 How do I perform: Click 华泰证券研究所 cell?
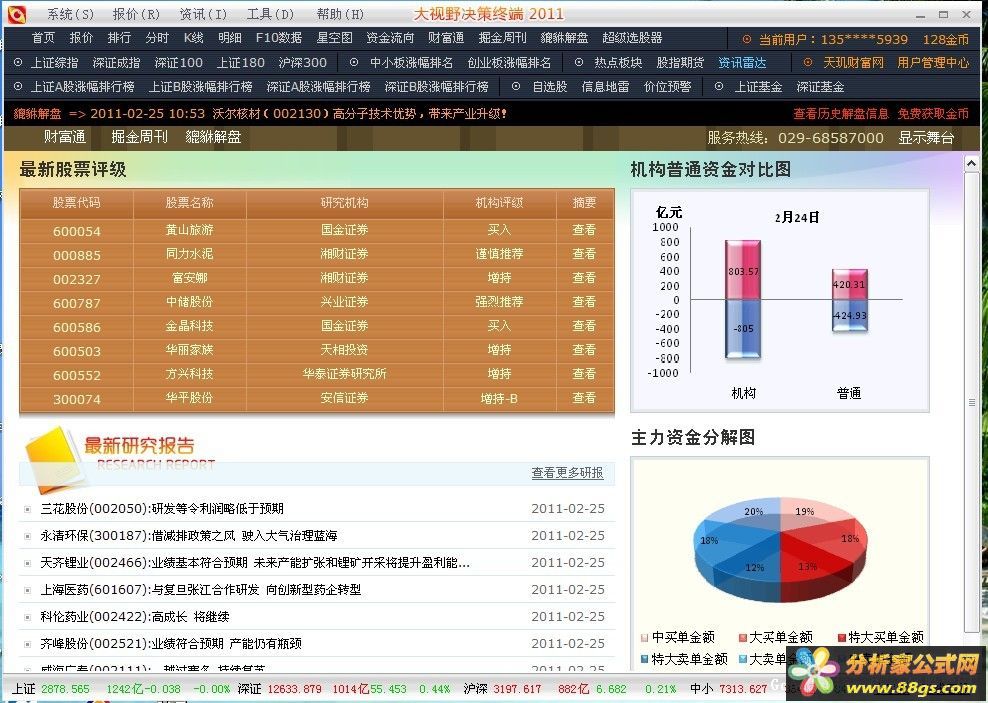[x=344, y=374]
